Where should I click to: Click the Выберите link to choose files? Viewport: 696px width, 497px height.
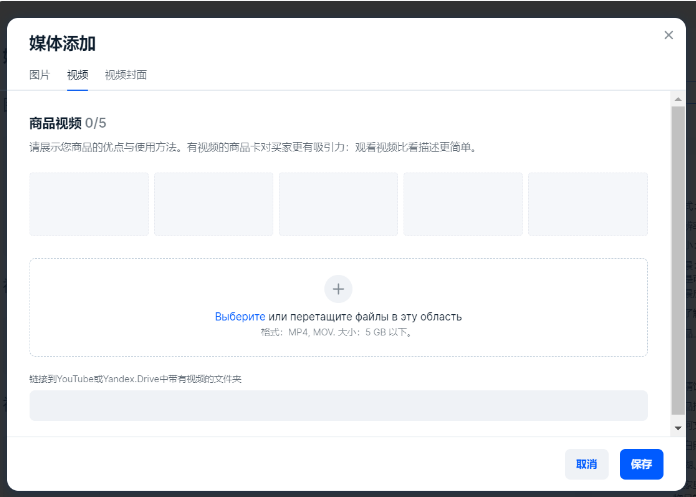(x=240, y=317)
